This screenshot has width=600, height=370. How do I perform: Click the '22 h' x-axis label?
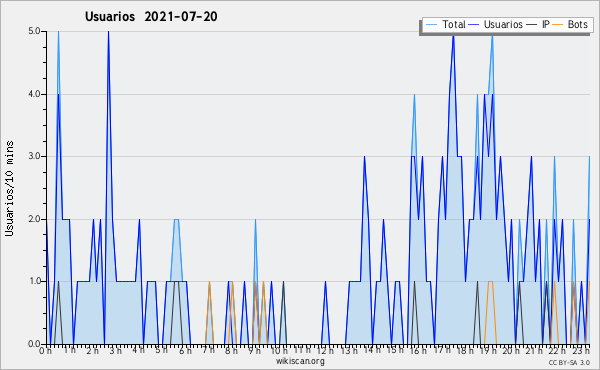click(x=557, y=351)
